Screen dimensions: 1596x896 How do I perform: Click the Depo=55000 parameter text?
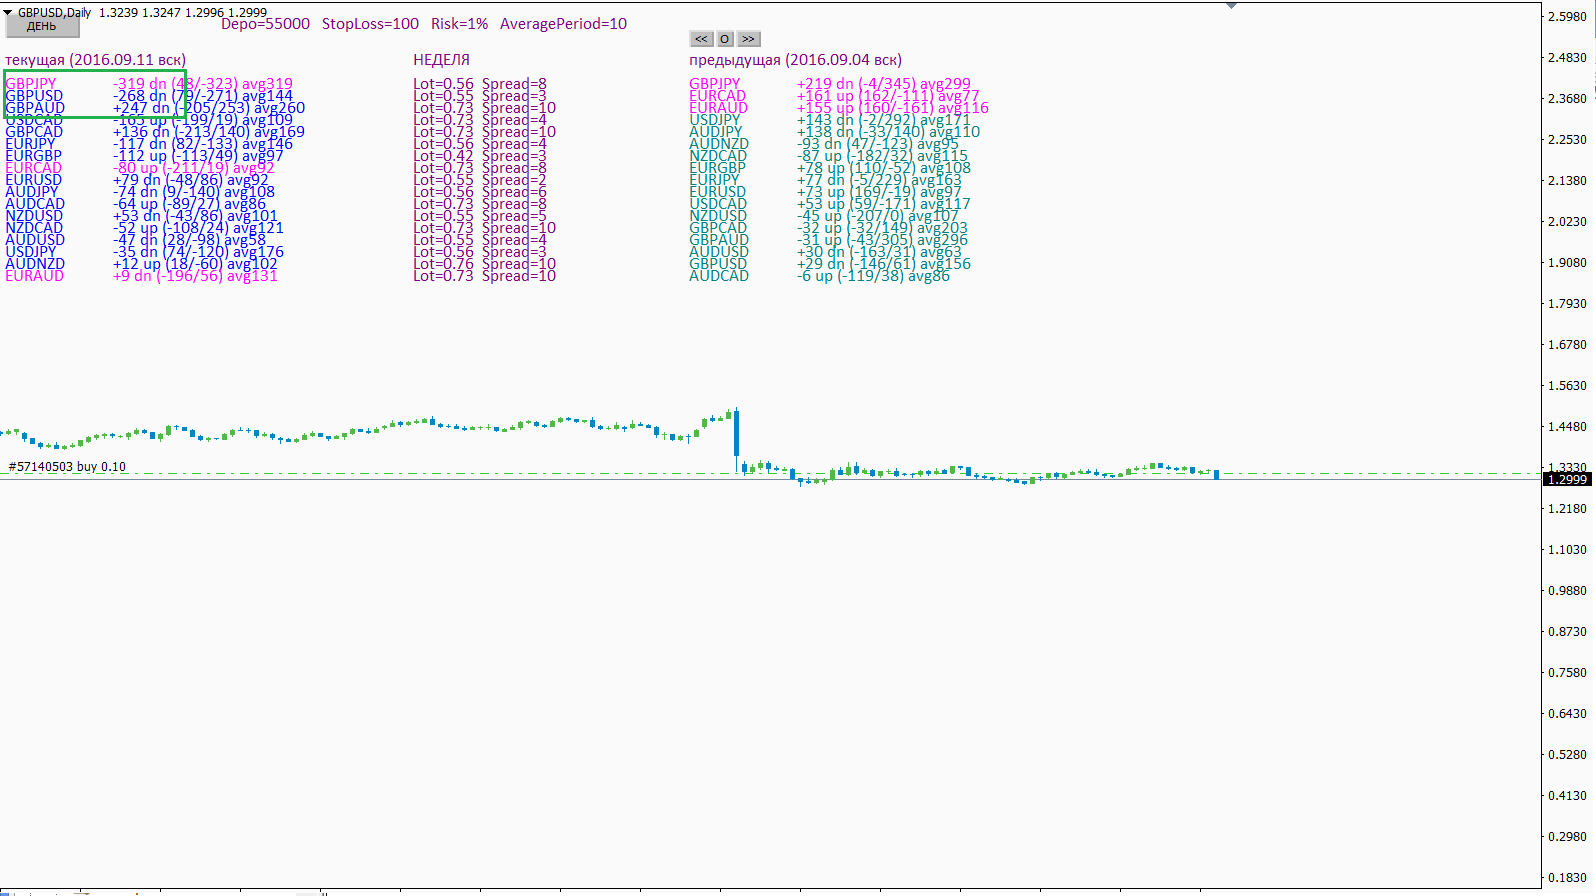265,24
